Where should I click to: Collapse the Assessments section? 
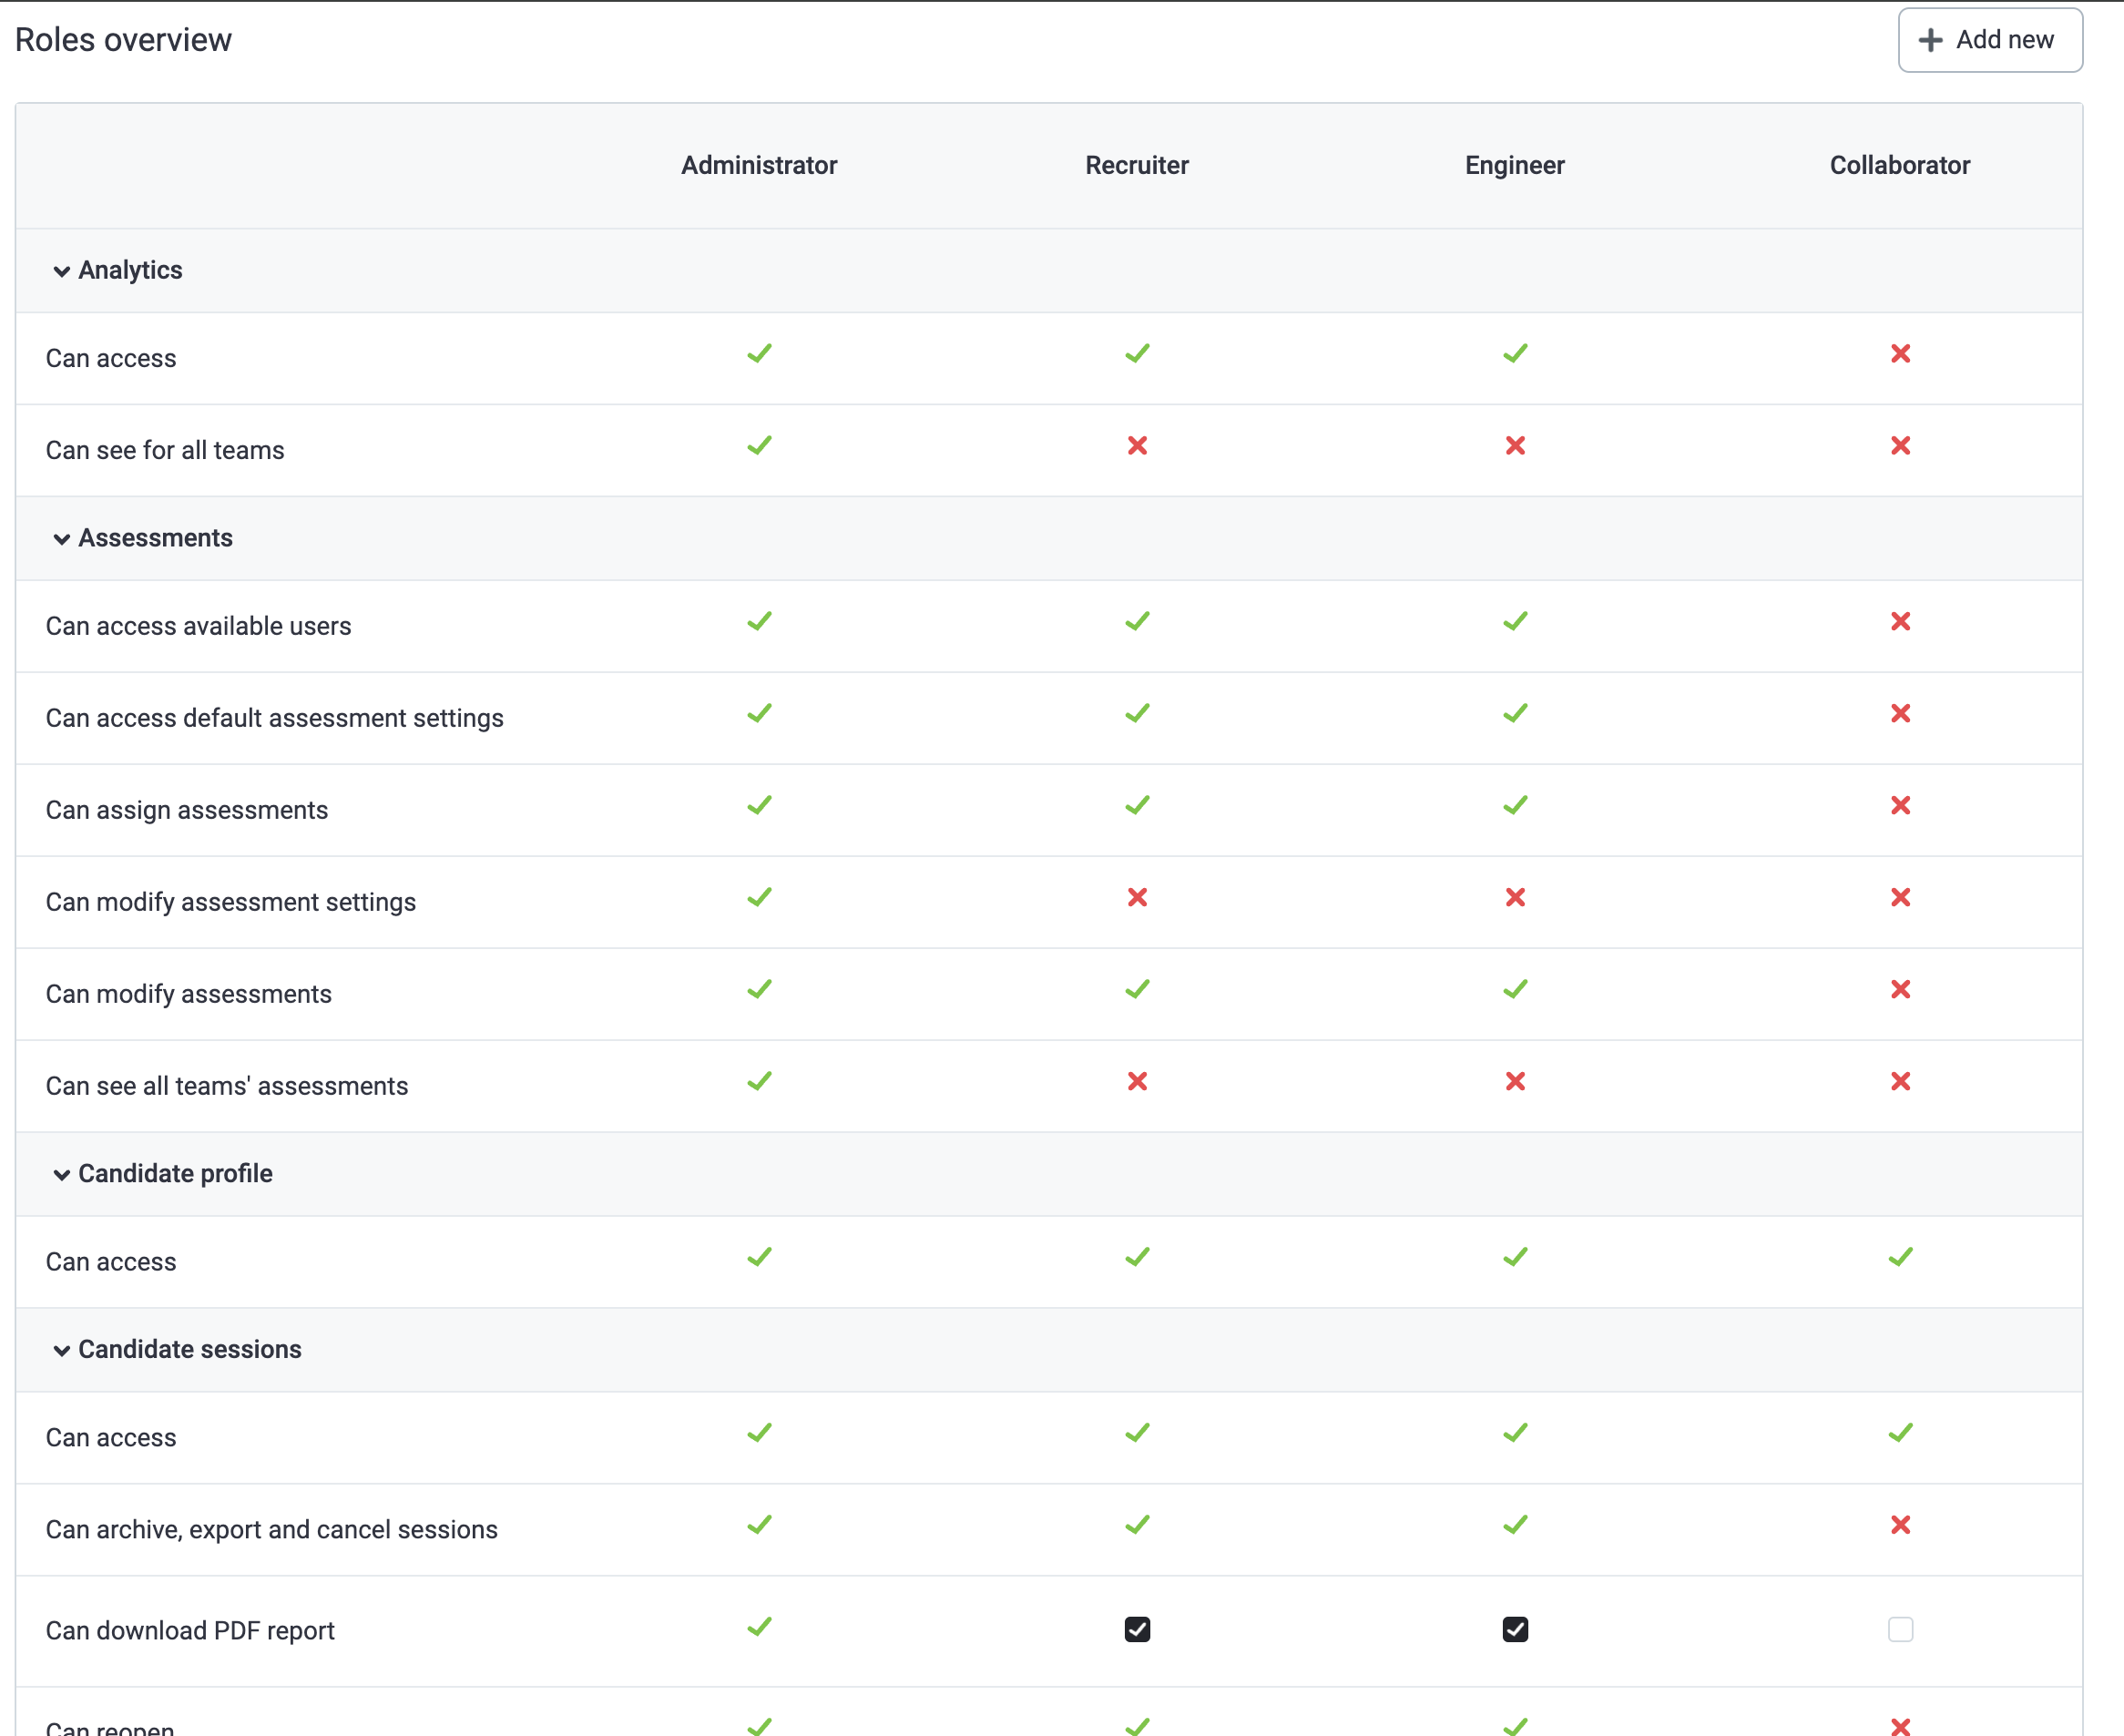[x=62, y=539]
